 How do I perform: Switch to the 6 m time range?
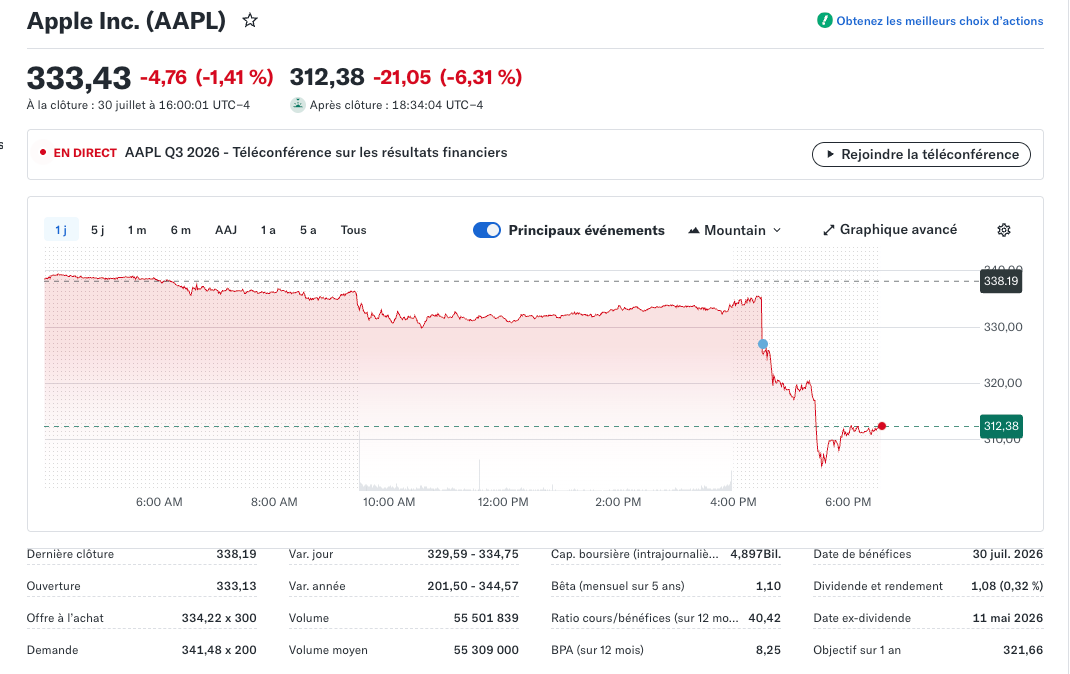(x=181, y=230)
